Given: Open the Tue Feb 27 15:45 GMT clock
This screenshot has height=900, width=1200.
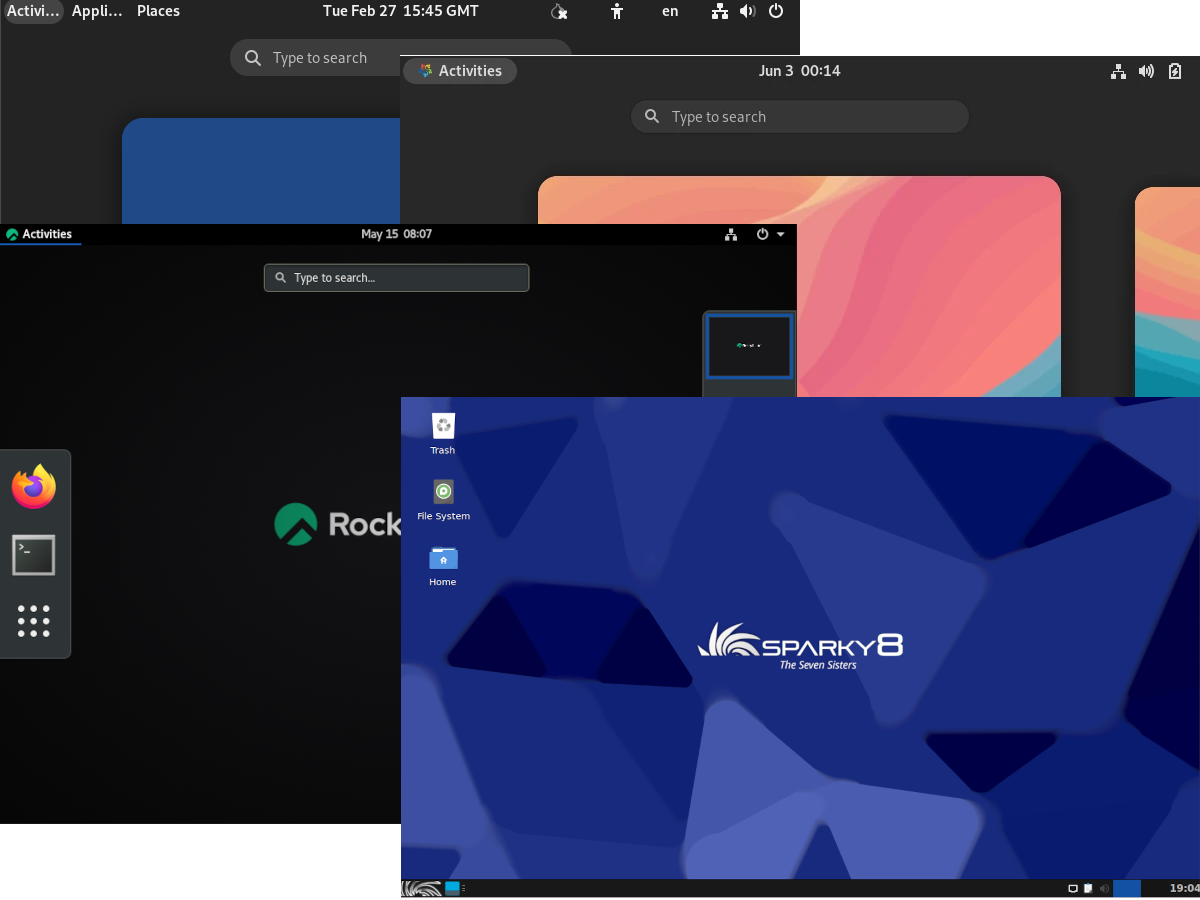Looking at the screenshot, I should coord(401,11).
